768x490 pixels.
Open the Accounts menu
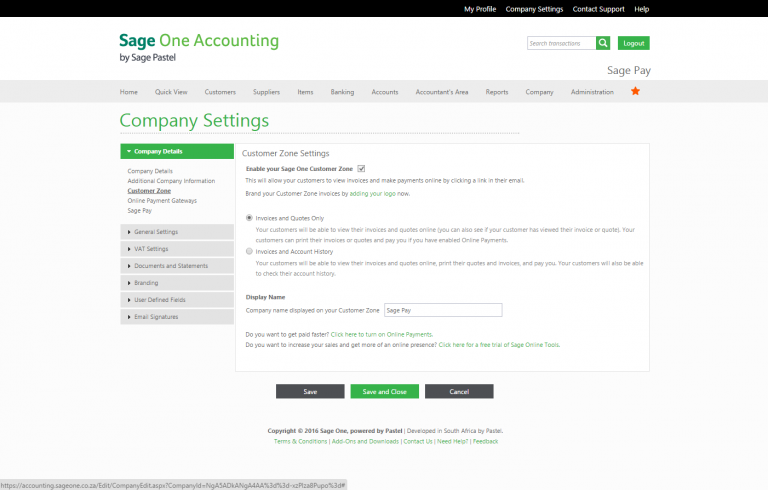point(385,92)
